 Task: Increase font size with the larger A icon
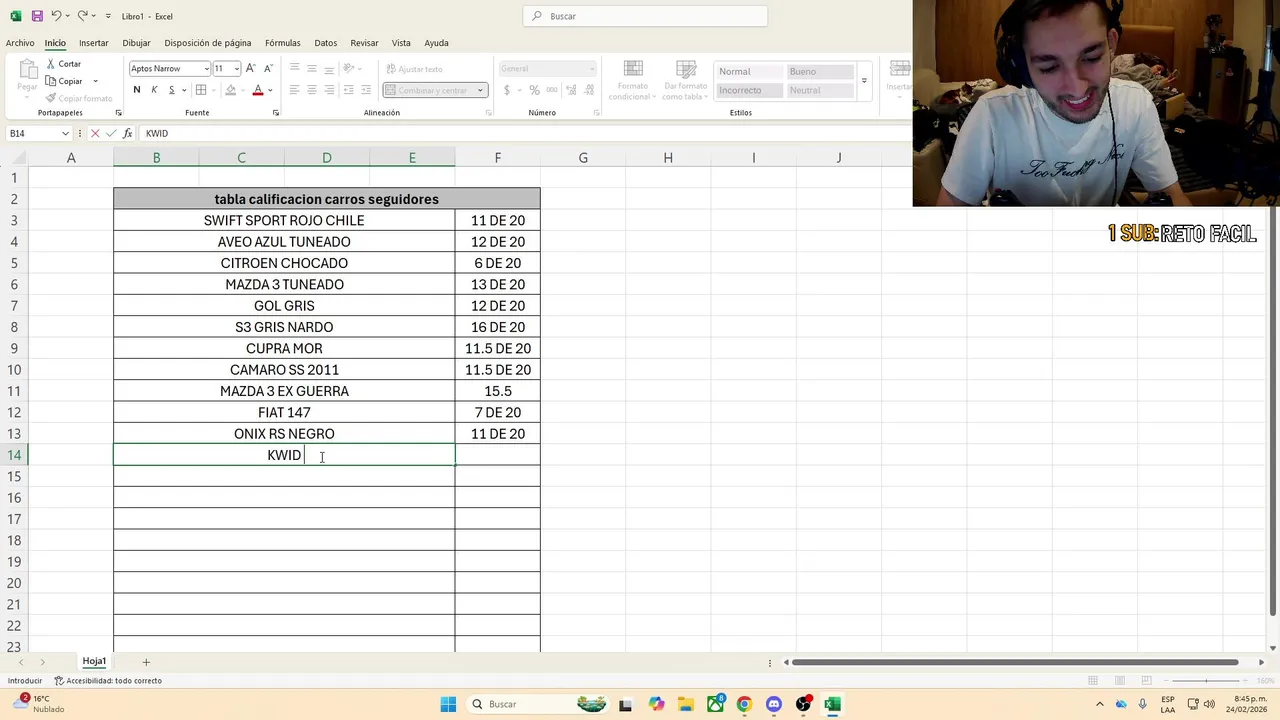[x=251, y=68]
